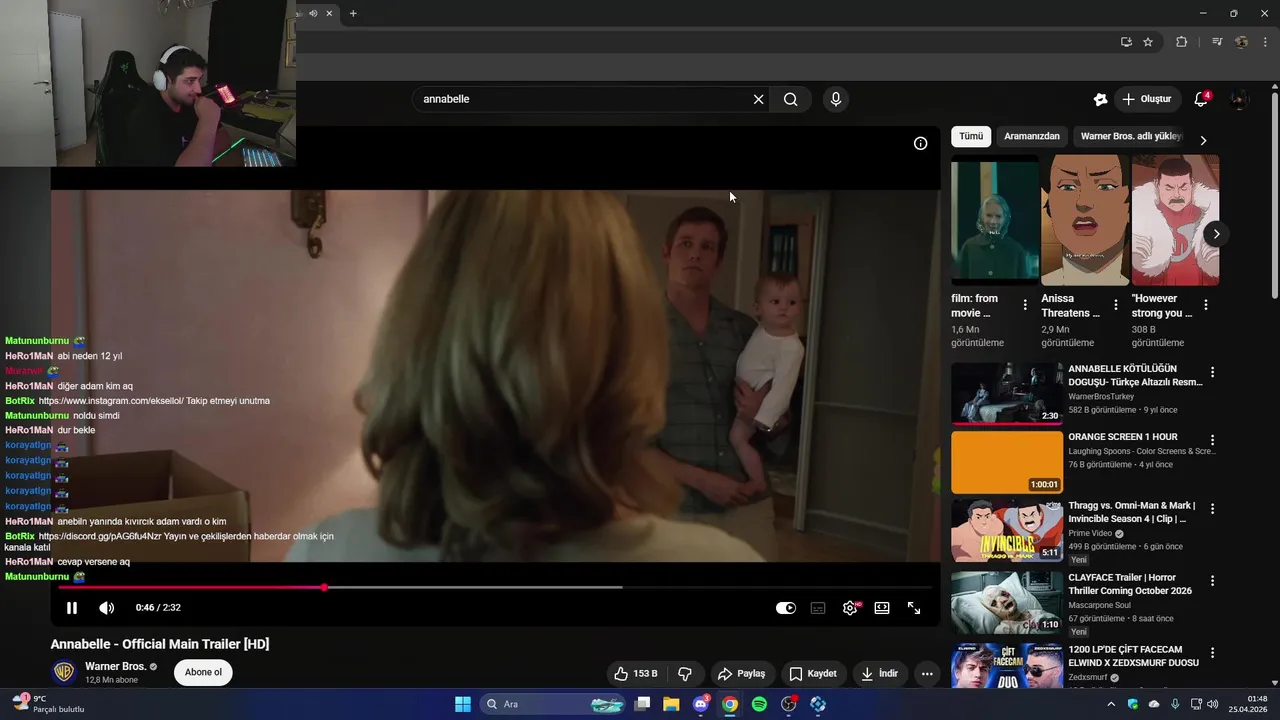Mute the video player volume

pyautogui.click(x=107, y=608)
